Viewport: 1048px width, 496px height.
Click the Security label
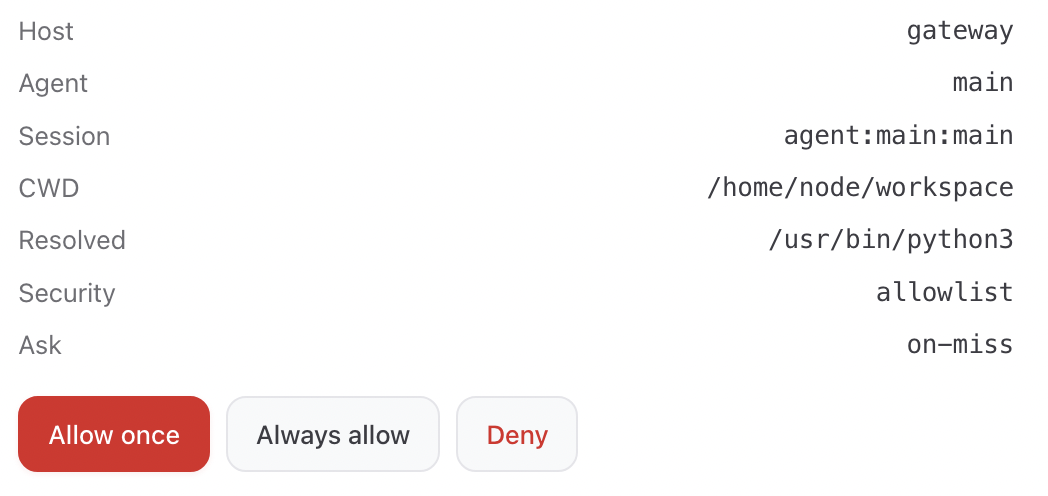(x=67, y=293)
